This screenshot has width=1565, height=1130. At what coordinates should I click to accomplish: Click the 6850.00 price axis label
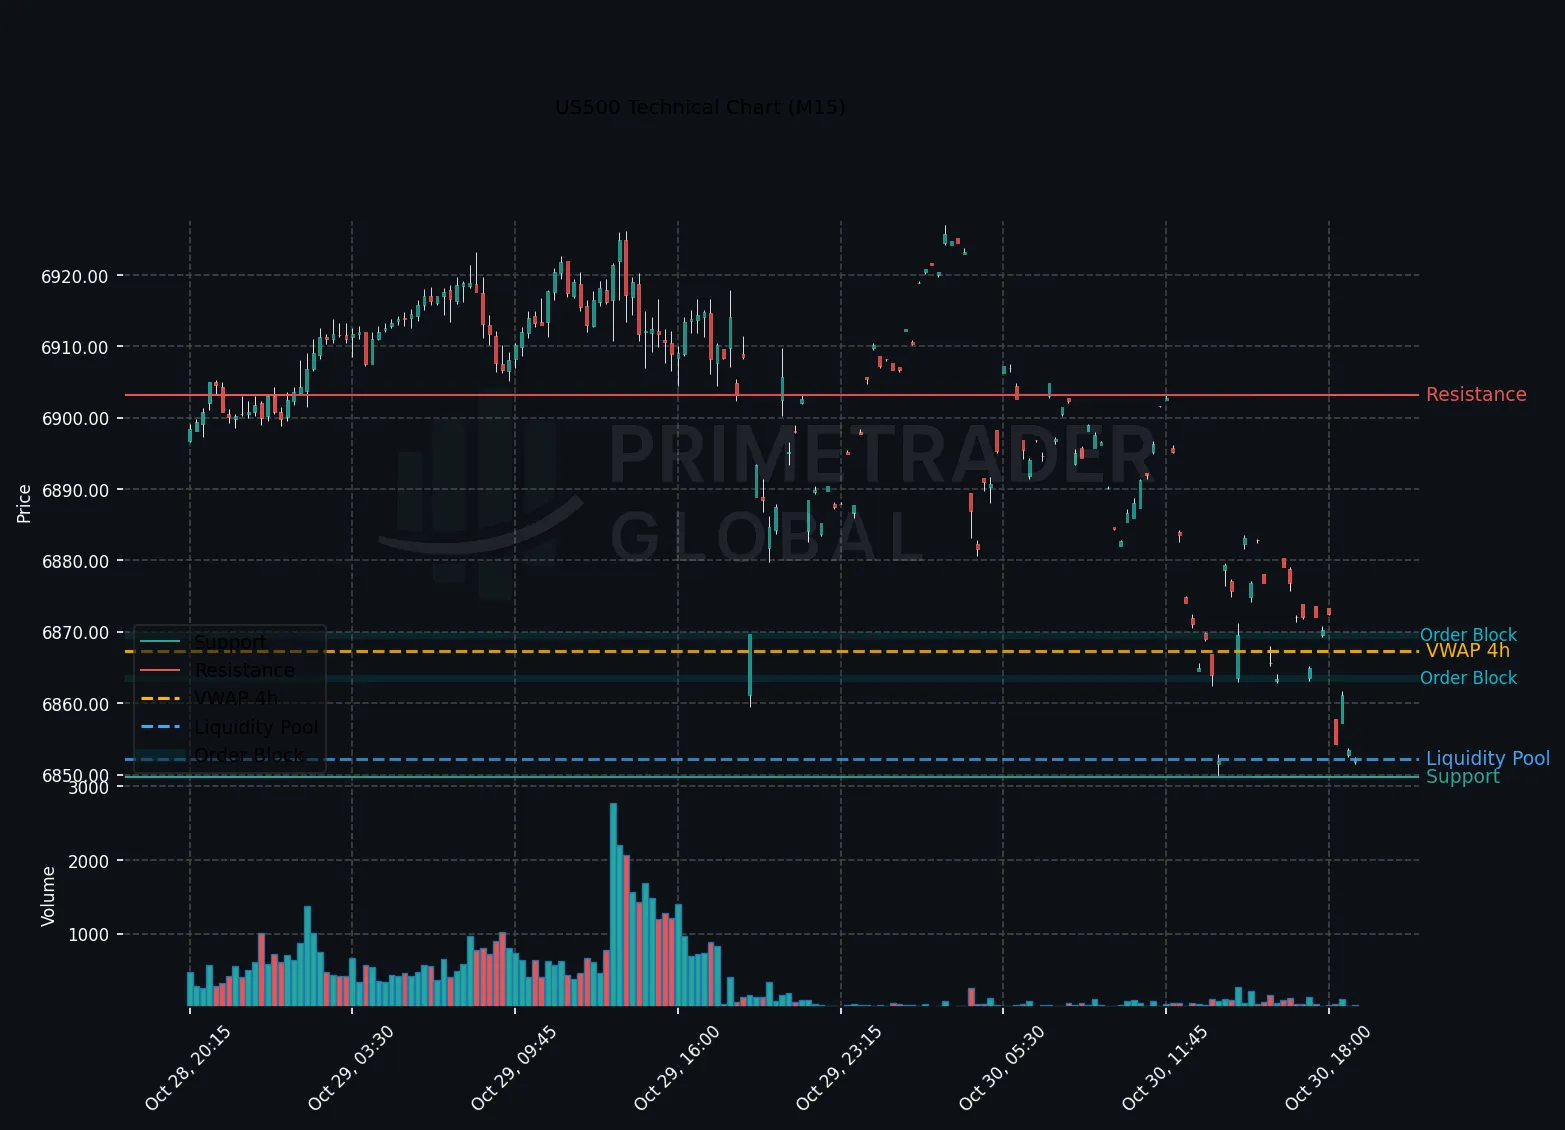75,775
